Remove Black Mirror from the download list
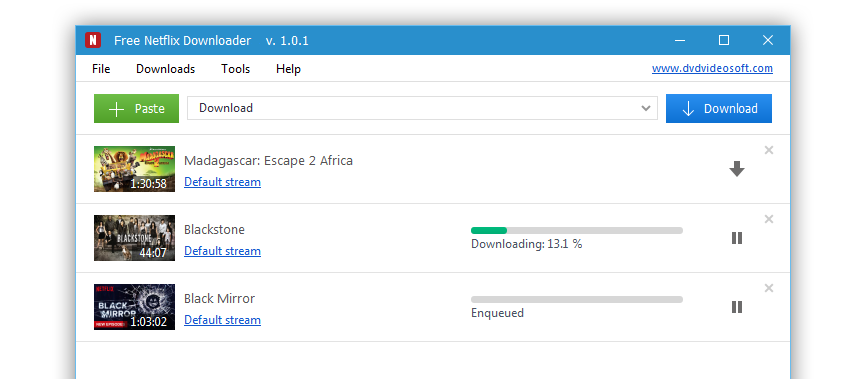866x379 pixels. (x=769, y=288)
